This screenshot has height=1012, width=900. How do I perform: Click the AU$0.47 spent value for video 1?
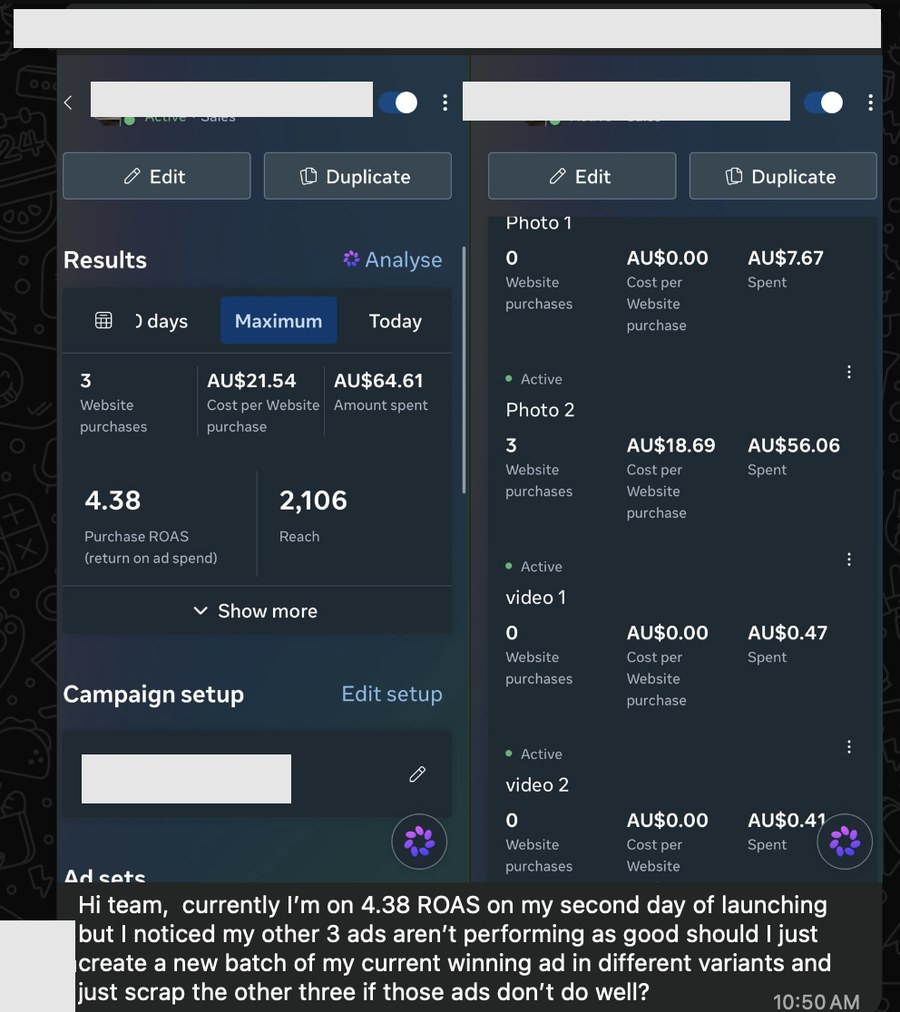pyautogui.click(x=787, y=632)
